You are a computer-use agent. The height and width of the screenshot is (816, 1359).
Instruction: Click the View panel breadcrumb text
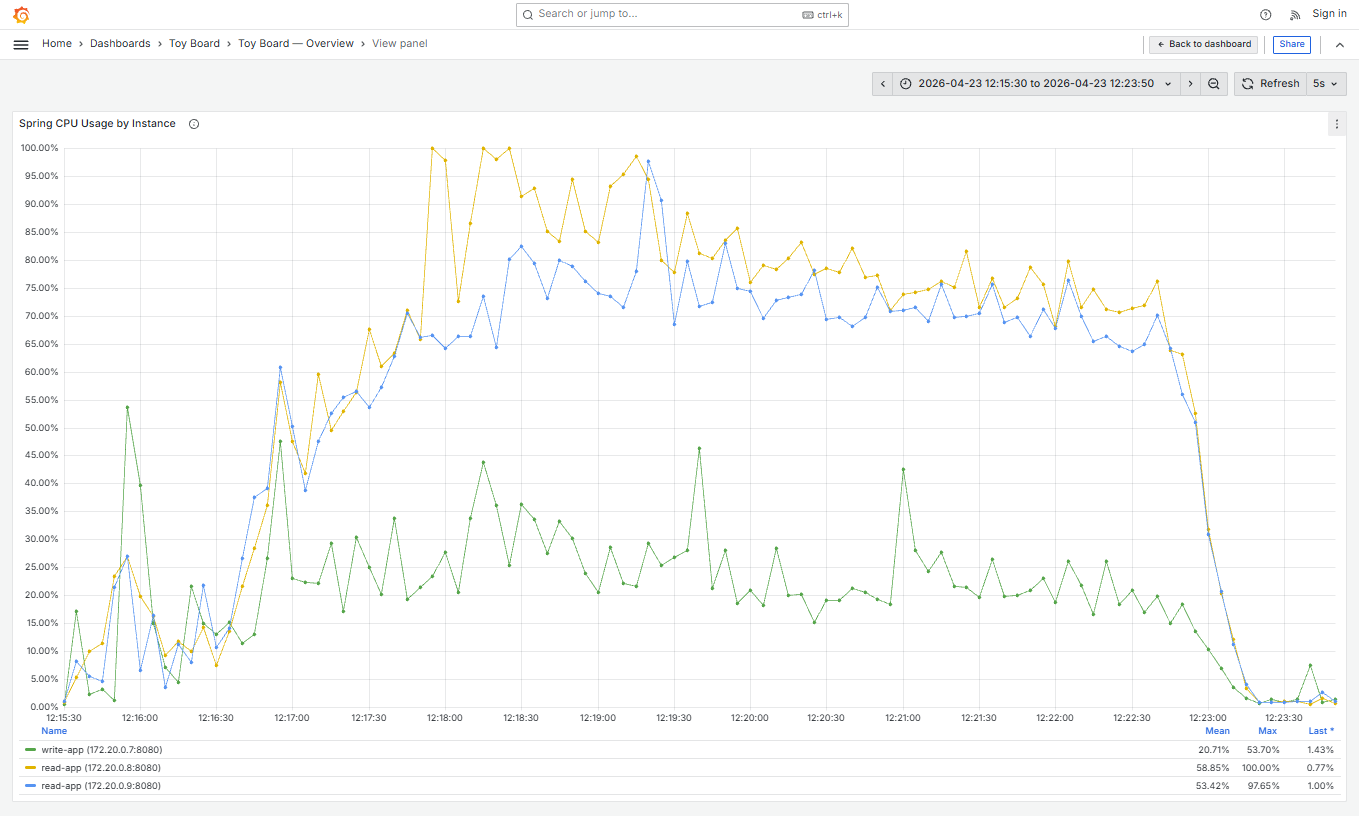click(x=400, y=44)
